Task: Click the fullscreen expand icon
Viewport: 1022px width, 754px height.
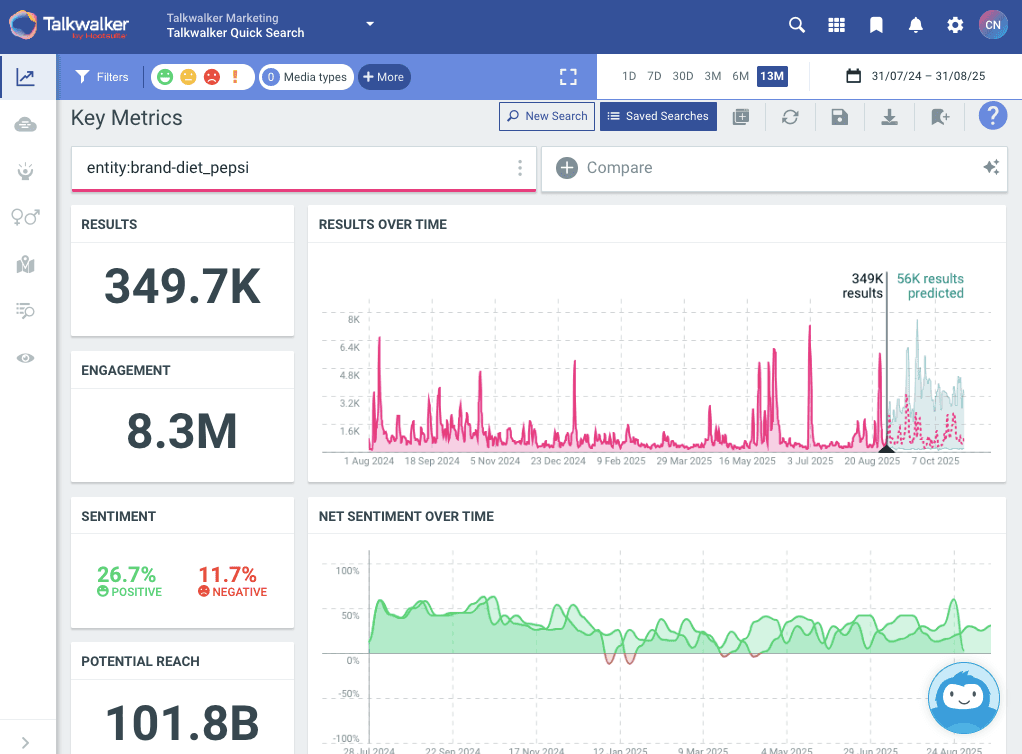Action: [569, 77]
